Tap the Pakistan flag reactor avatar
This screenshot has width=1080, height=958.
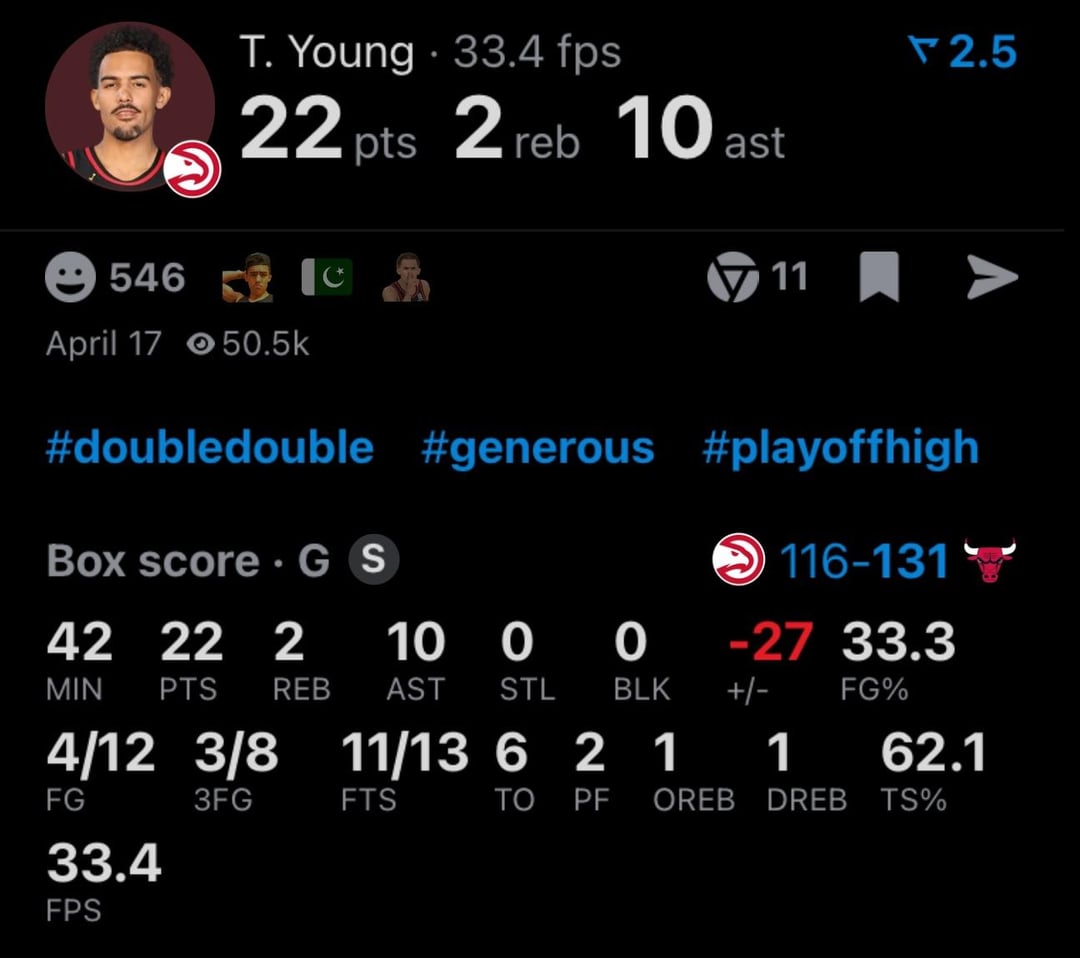click(326, 277)
